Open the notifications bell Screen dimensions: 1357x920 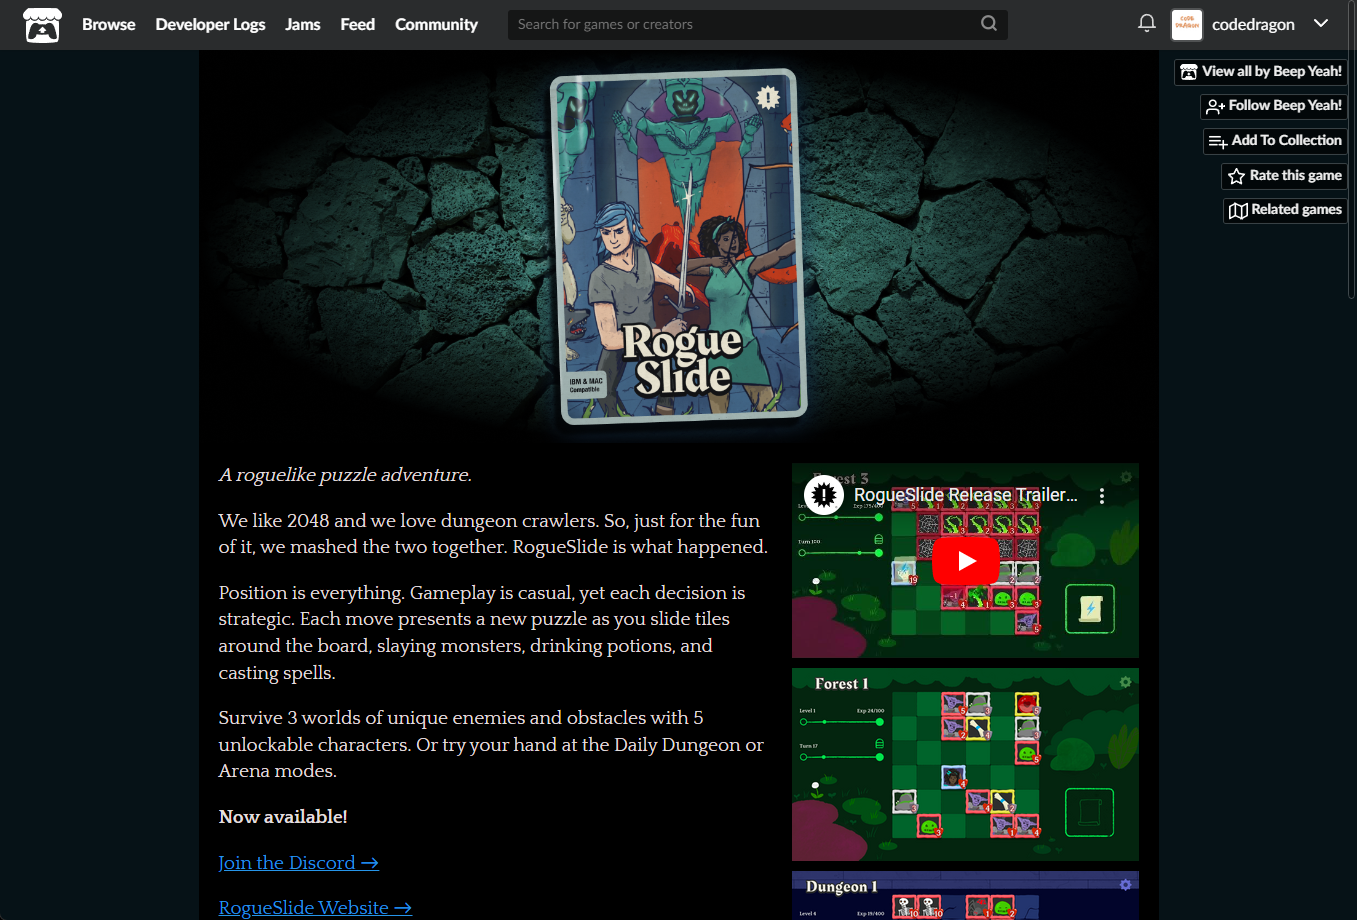[1147, 23]
